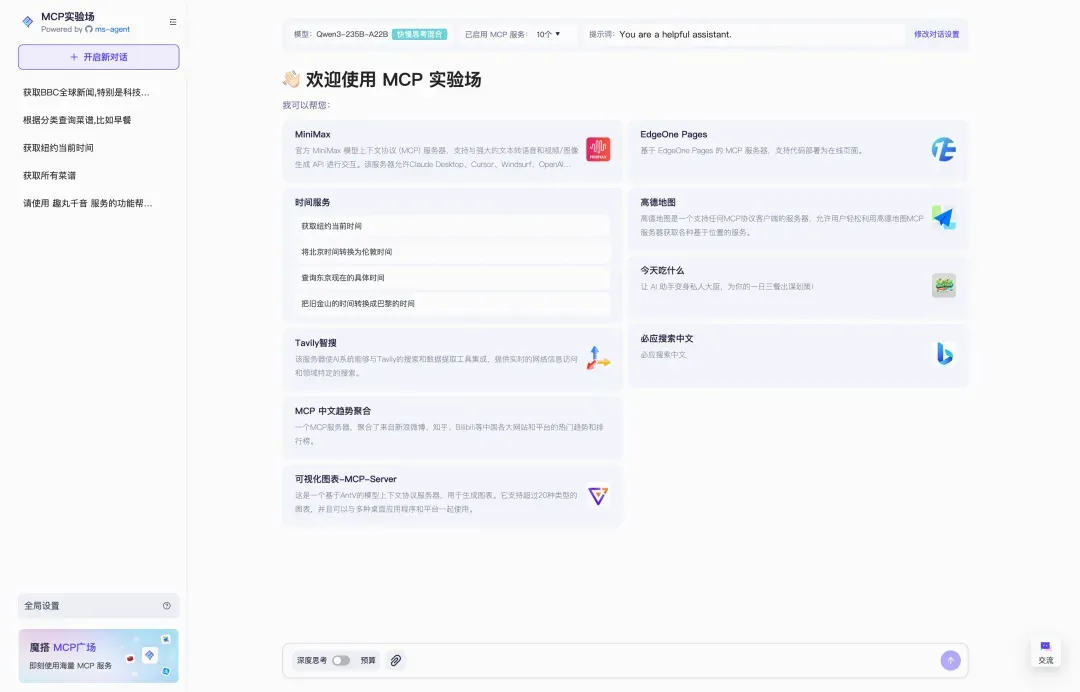Open history chat 请使用 趣丸千音 服务的功能帮…
This screenshot has height=692, width=1080.
(x=87, y=203)
